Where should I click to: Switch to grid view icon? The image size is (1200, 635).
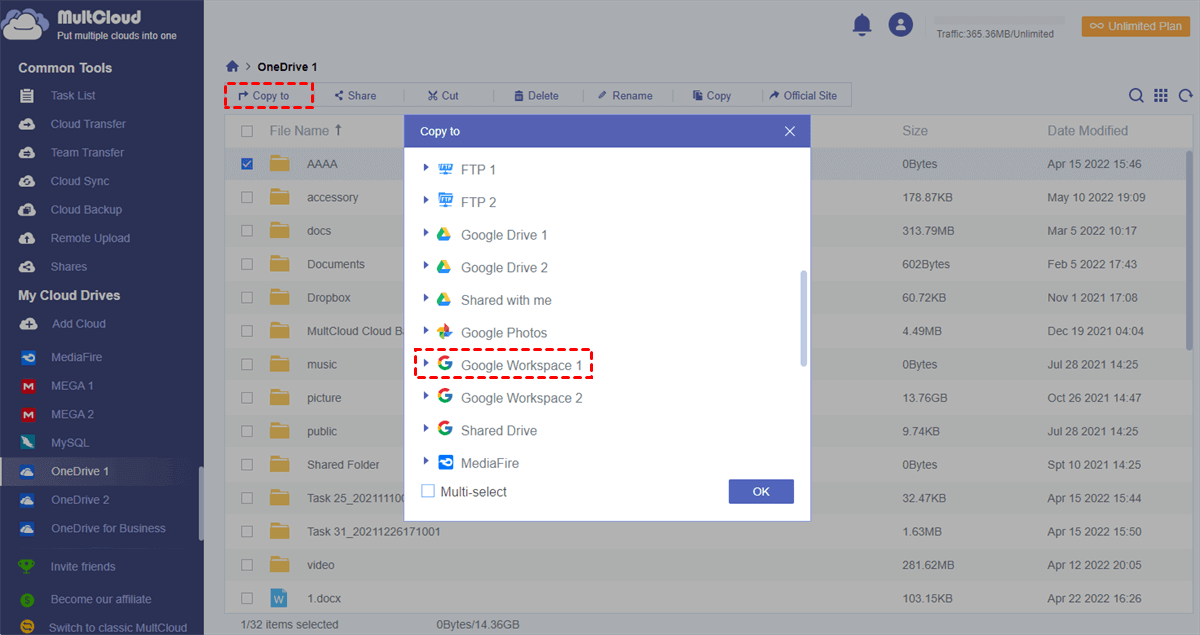coord(1161,96)
